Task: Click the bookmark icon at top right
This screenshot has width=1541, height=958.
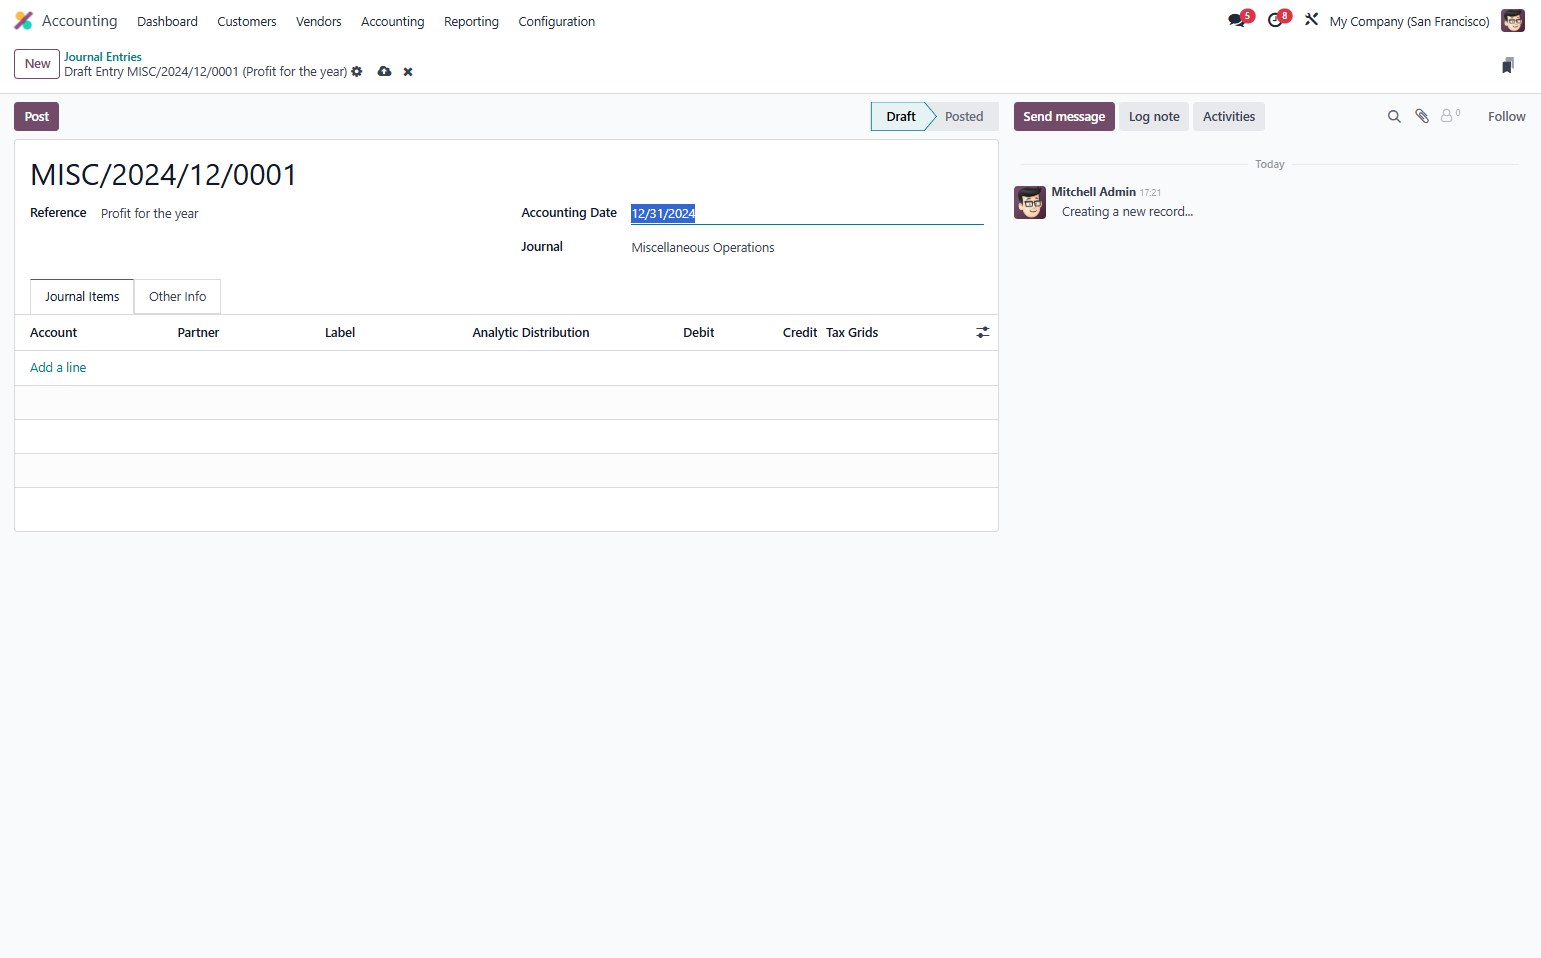Action: coord(1508,65)
